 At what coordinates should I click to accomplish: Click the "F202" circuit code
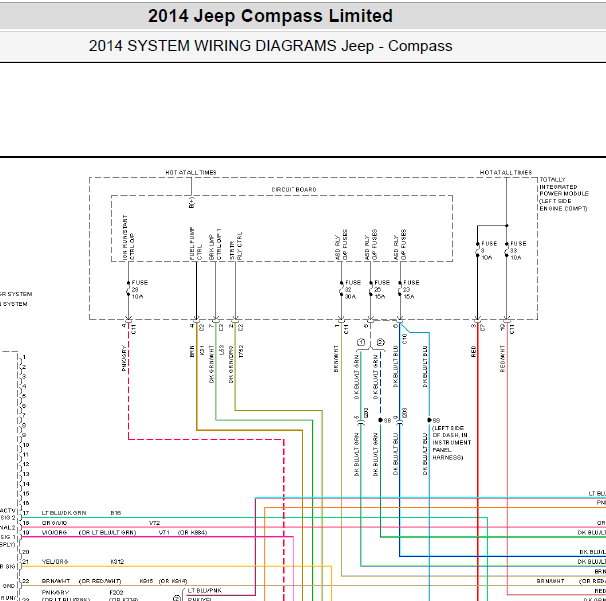click(x=116, y=592)
